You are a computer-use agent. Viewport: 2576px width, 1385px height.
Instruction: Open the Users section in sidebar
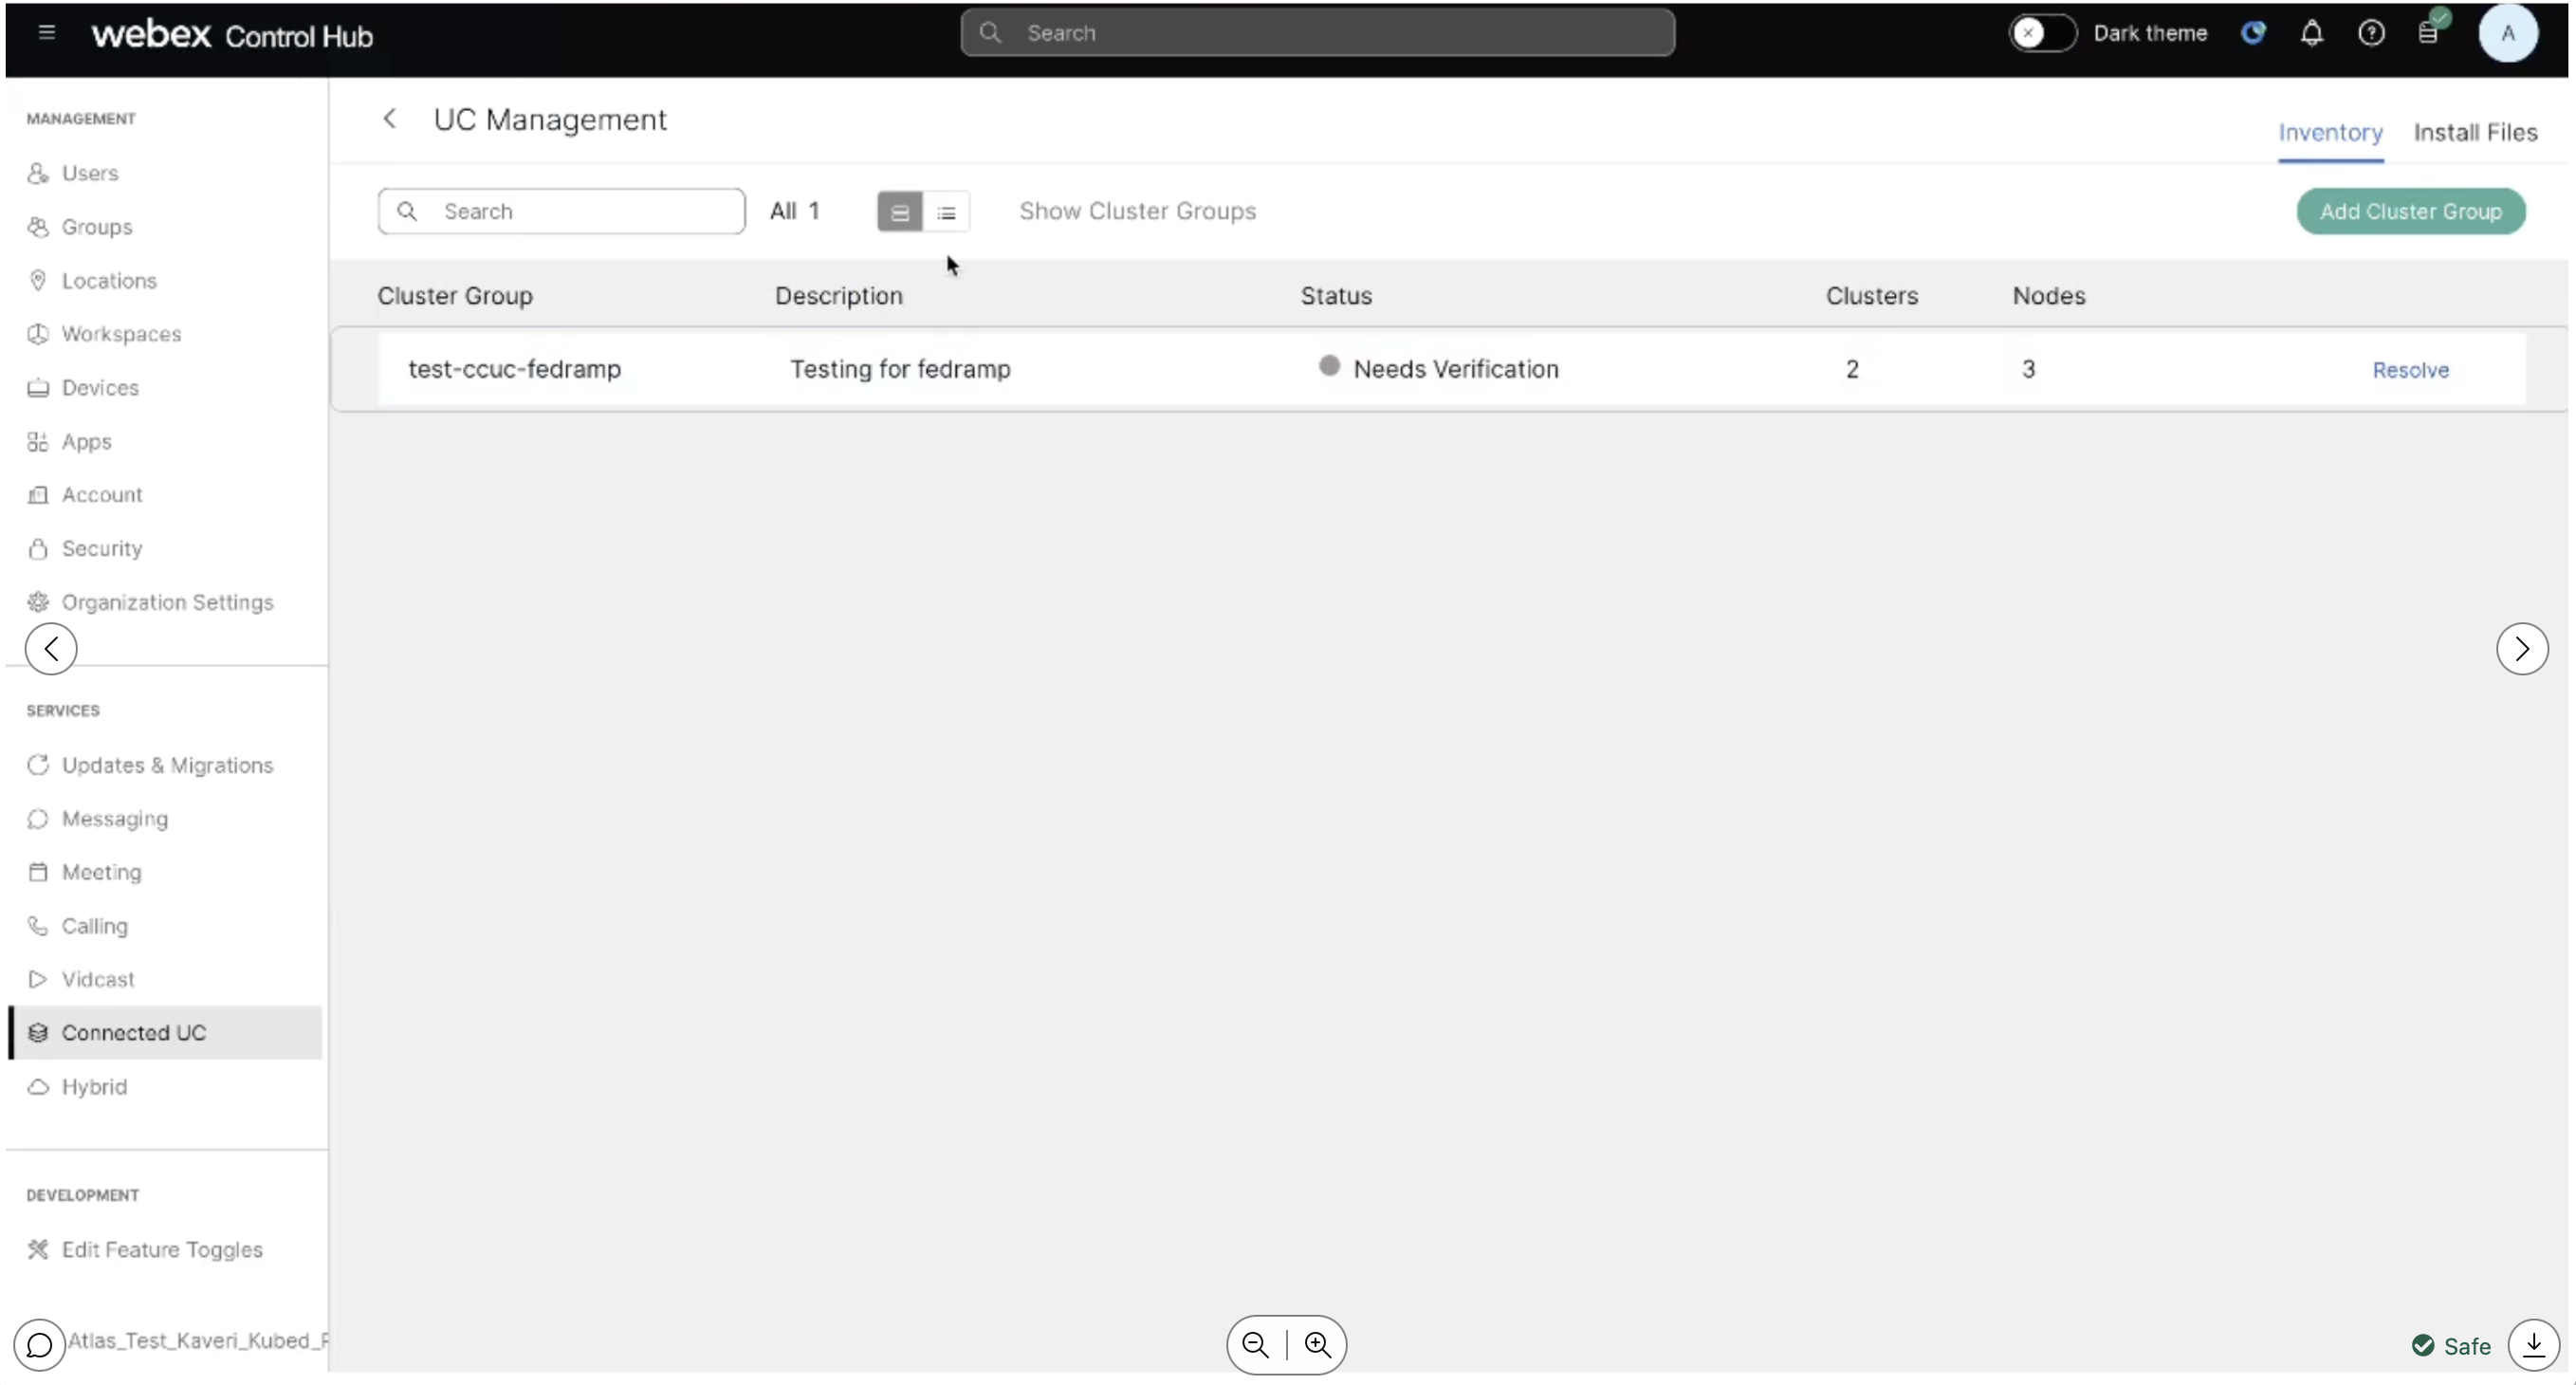(88, 173)
